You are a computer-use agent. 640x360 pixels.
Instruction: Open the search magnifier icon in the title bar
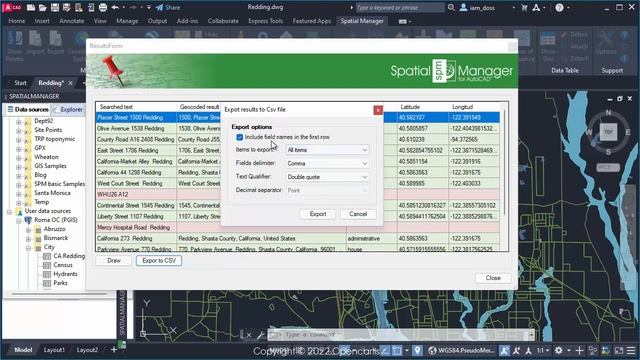451,7
